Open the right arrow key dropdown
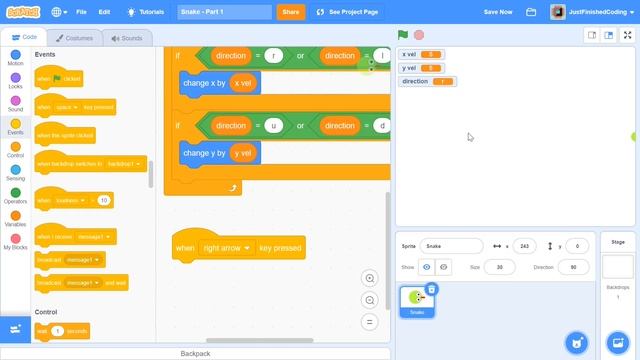This screenshot has height=360, width=640. 227,248
